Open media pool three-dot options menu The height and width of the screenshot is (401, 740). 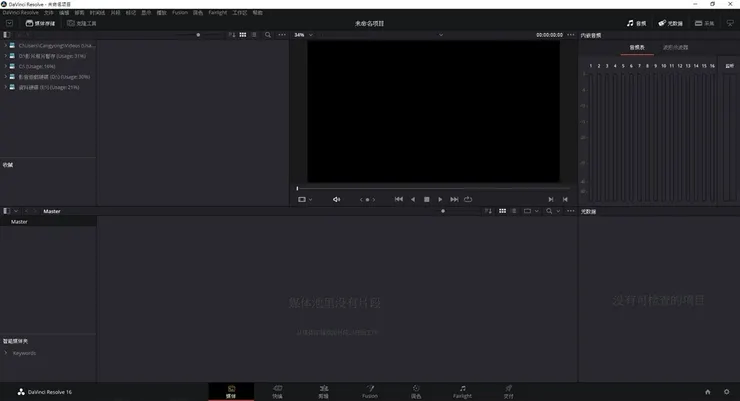point(571,211)
